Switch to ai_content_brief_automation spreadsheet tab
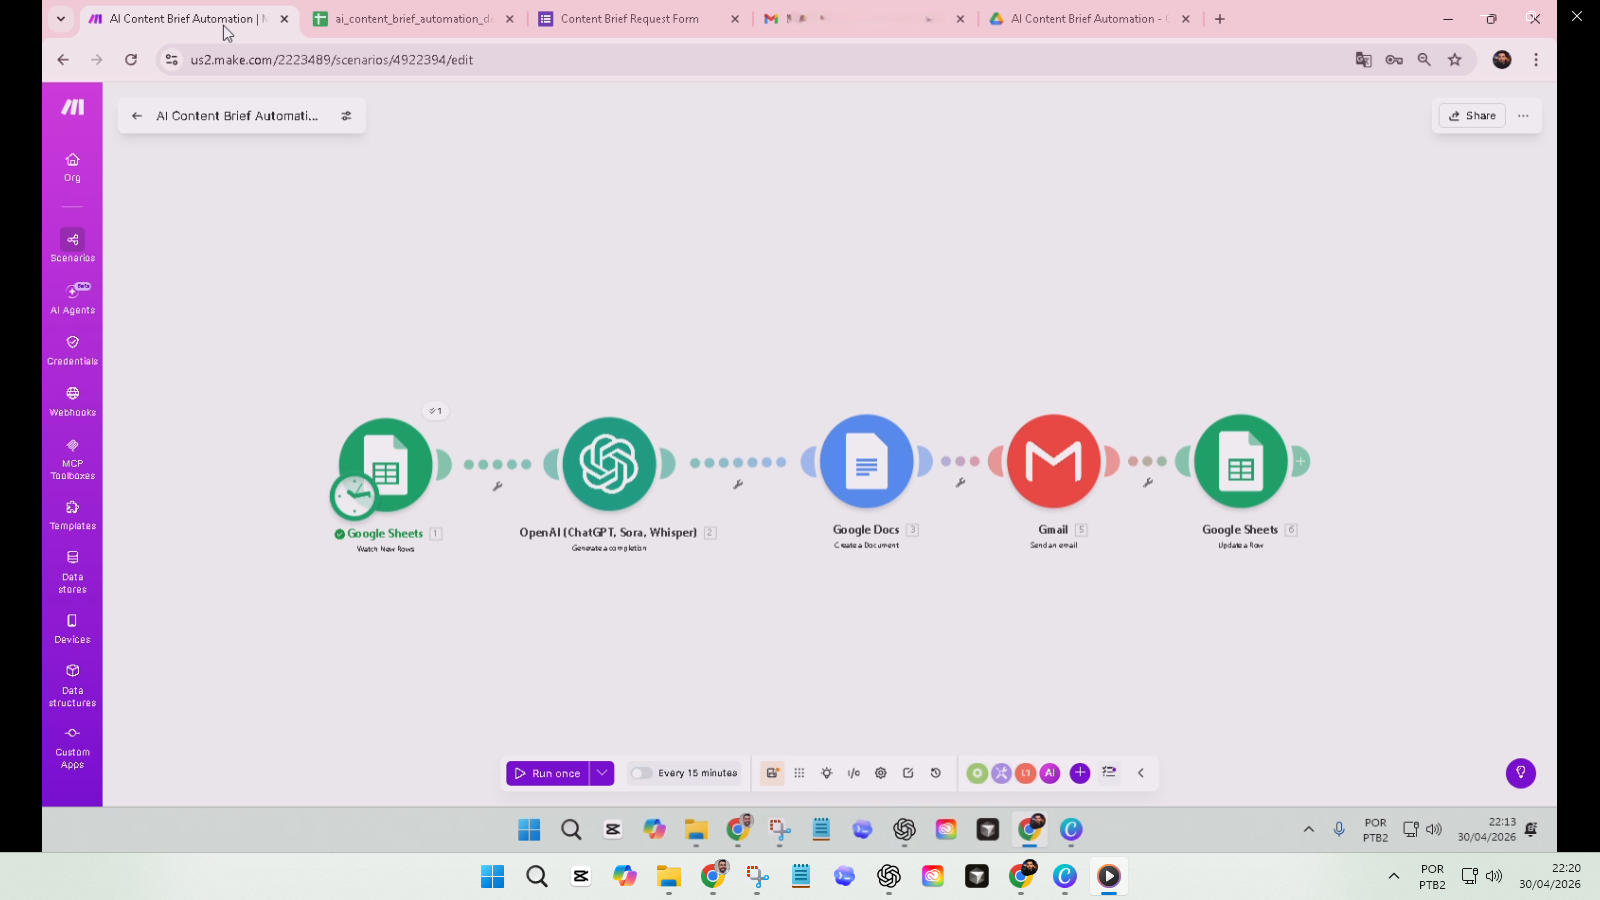 (414, 19)
